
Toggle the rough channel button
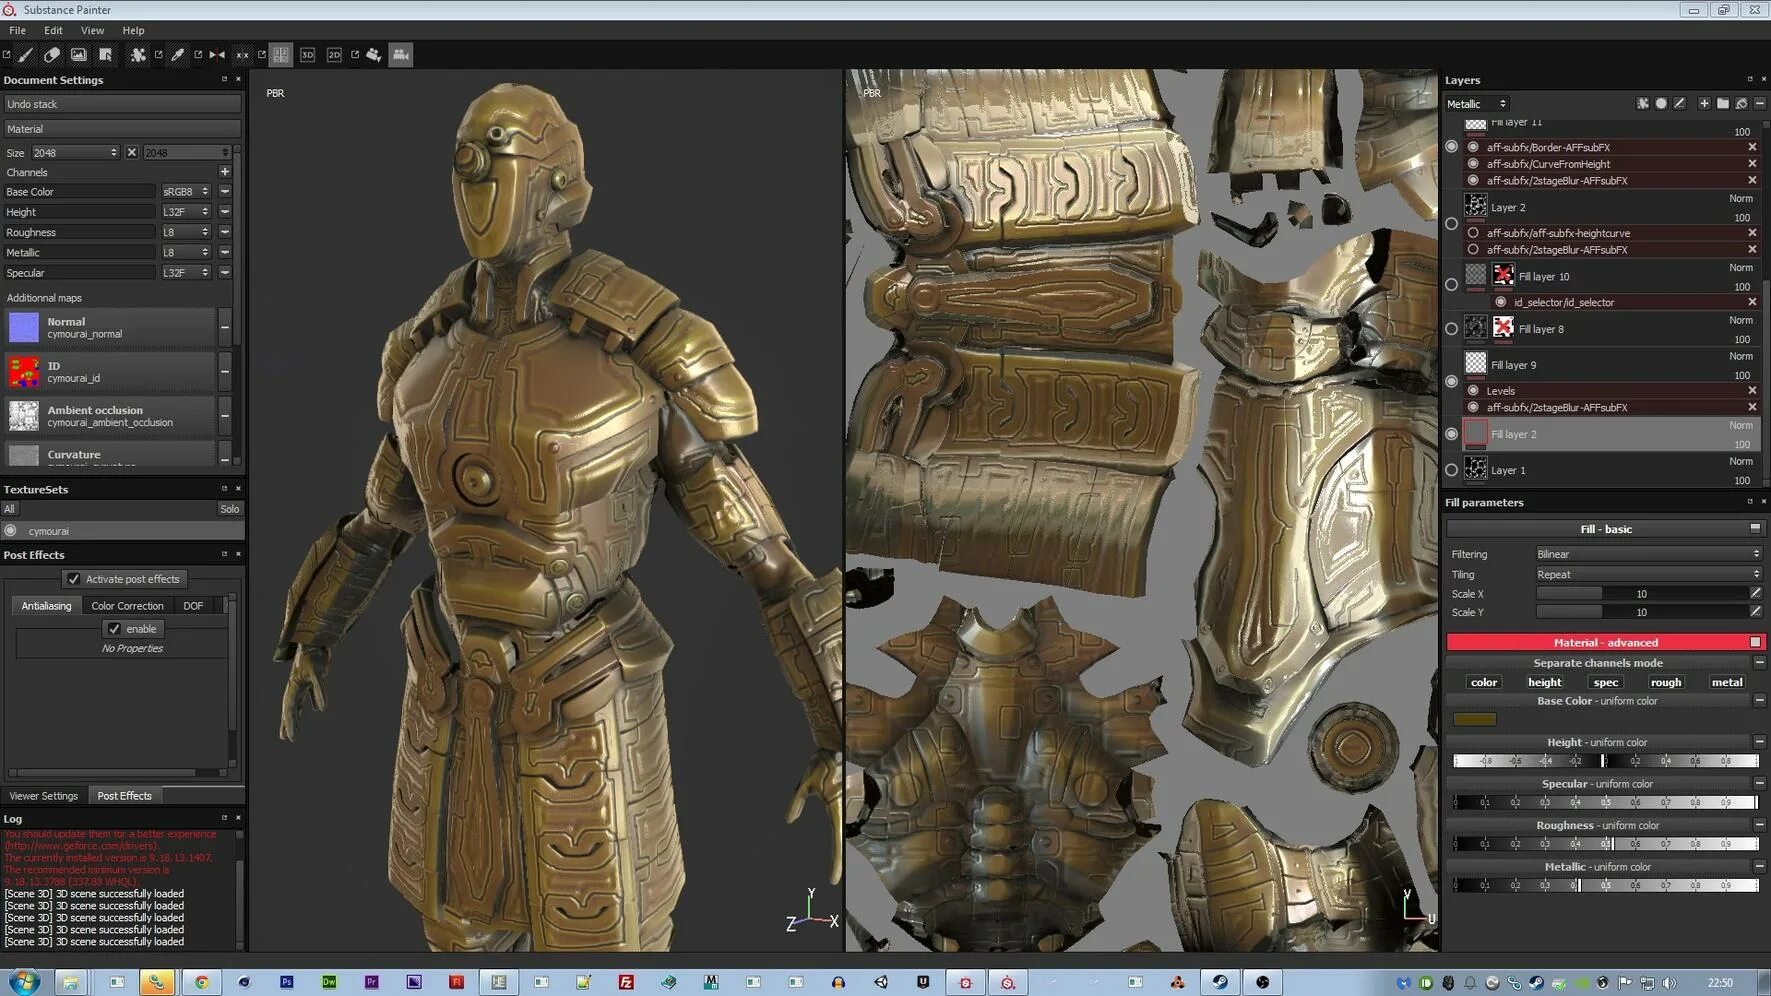click(x=1666, y=683)
